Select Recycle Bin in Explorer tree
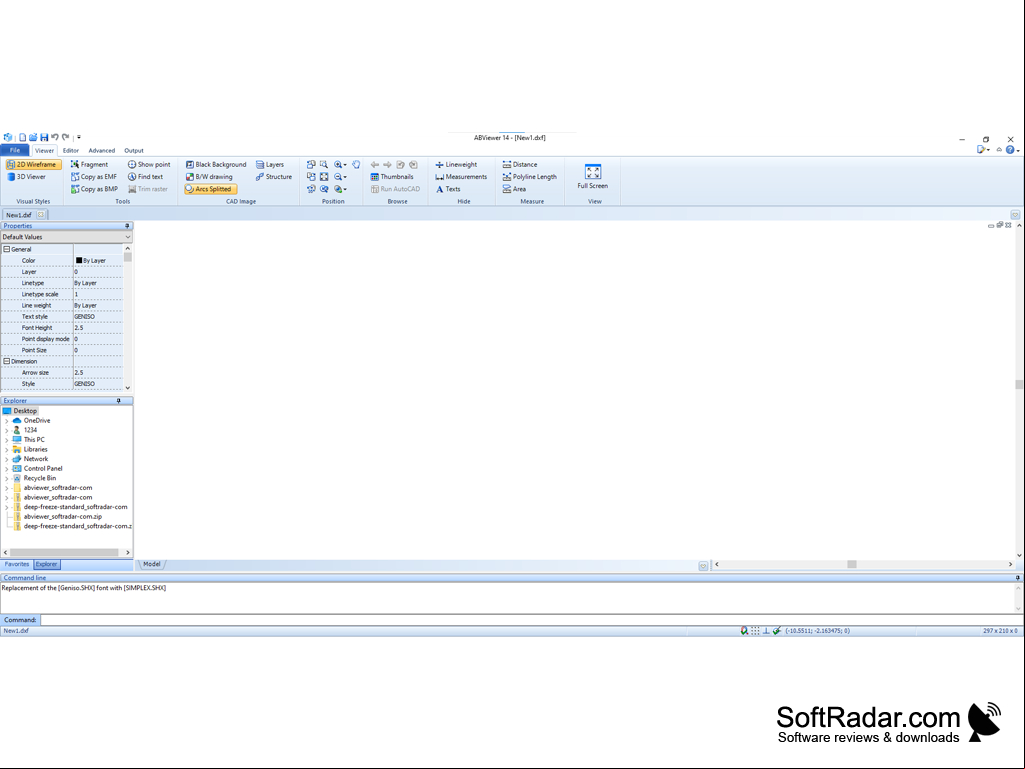The image size is (1025, 769). (x=40, y=478)
